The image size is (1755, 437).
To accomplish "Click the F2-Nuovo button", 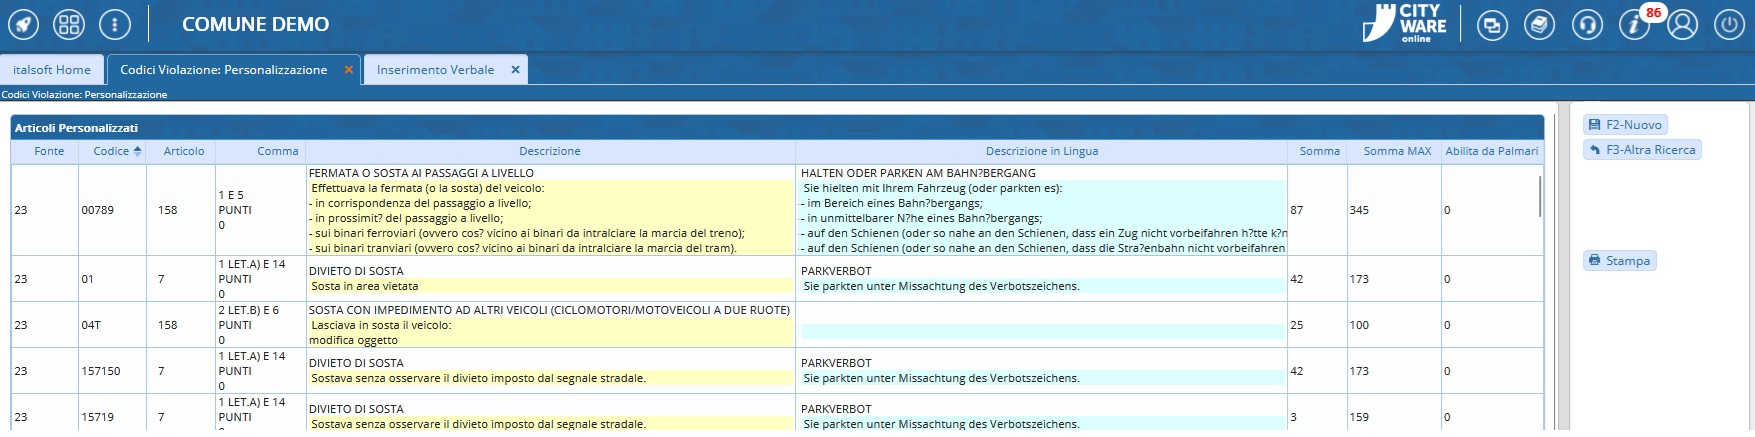I will coord(1626,125).
